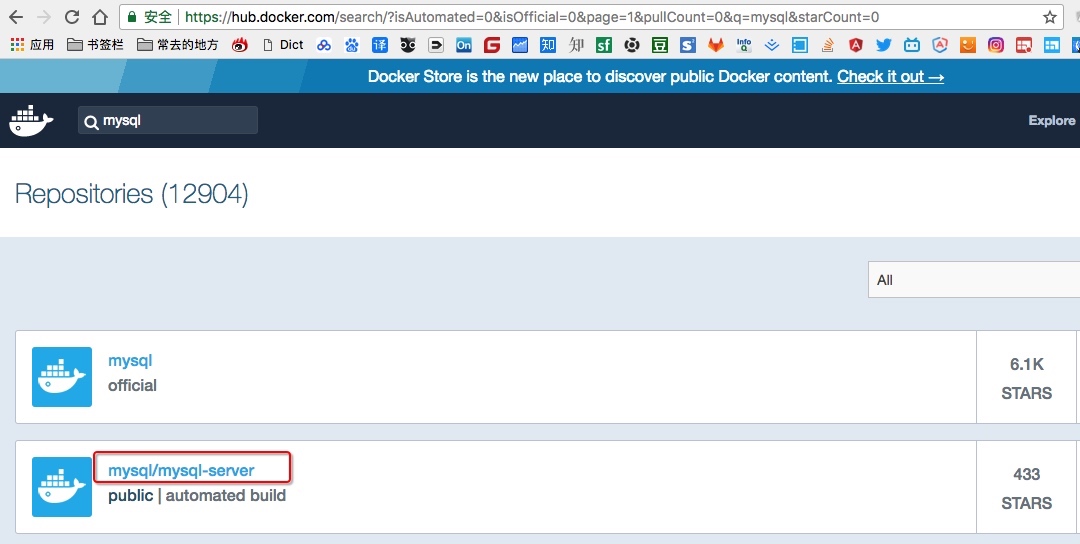Screen dimensions: 1080x544
Task: Open the green 豆 Douban bookmark
Action: coord(660,45)
